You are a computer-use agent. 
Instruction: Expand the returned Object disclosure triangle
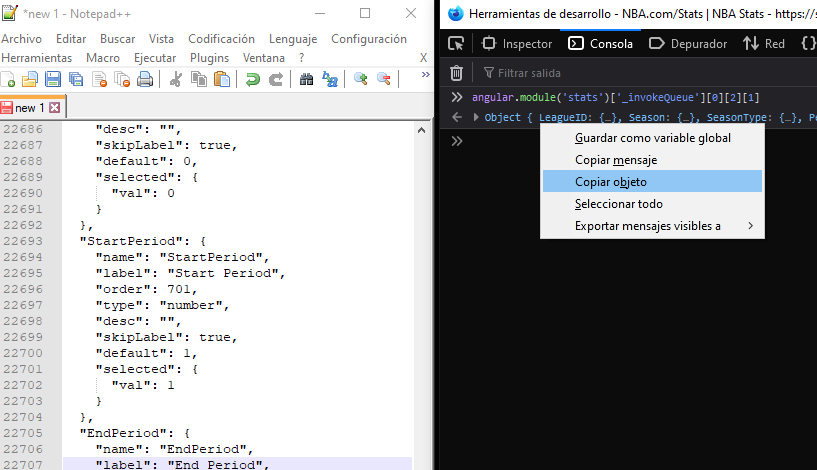coord(476,117)
